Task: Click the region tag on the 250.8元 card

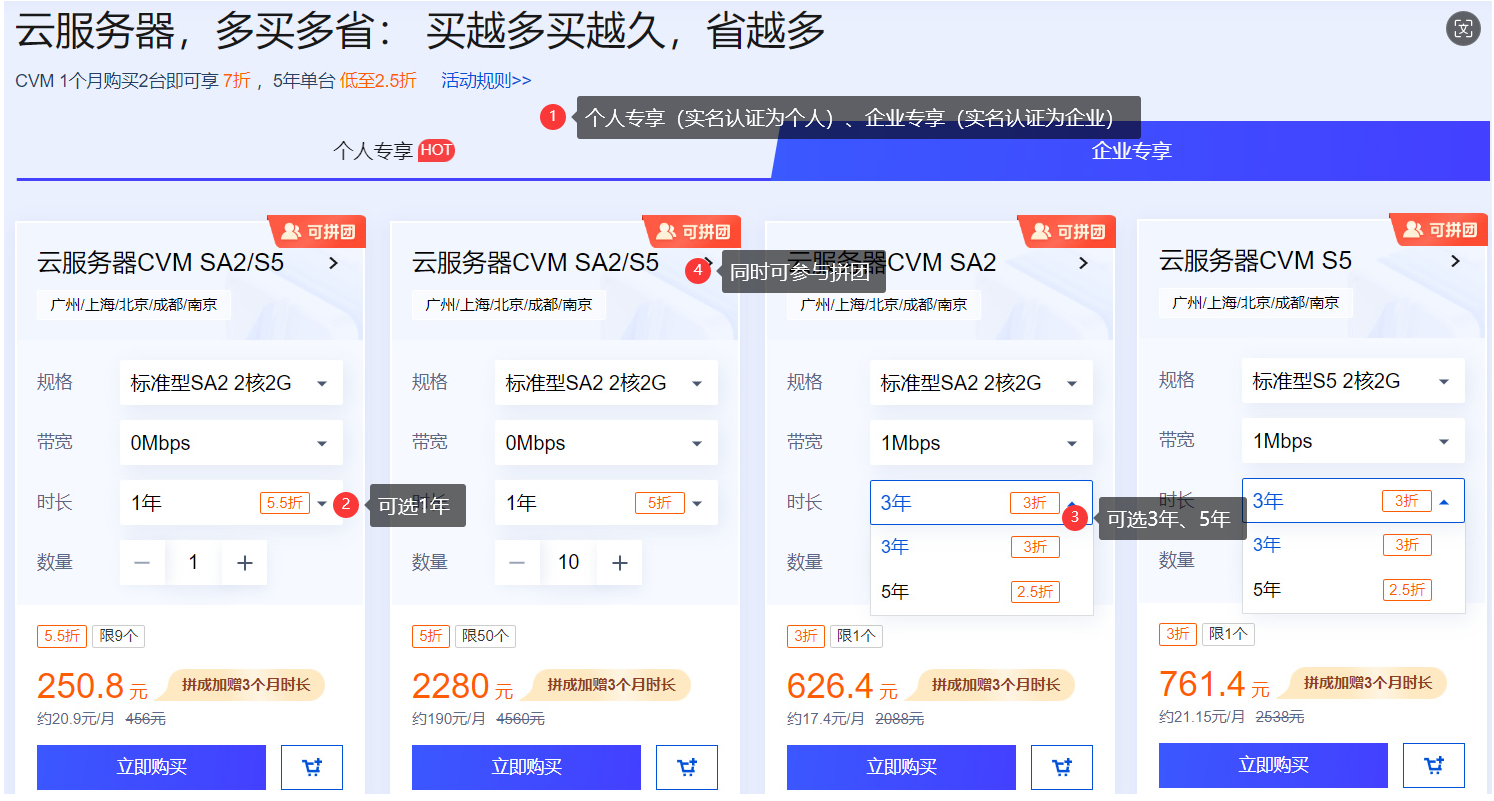Action: [134, 304]
